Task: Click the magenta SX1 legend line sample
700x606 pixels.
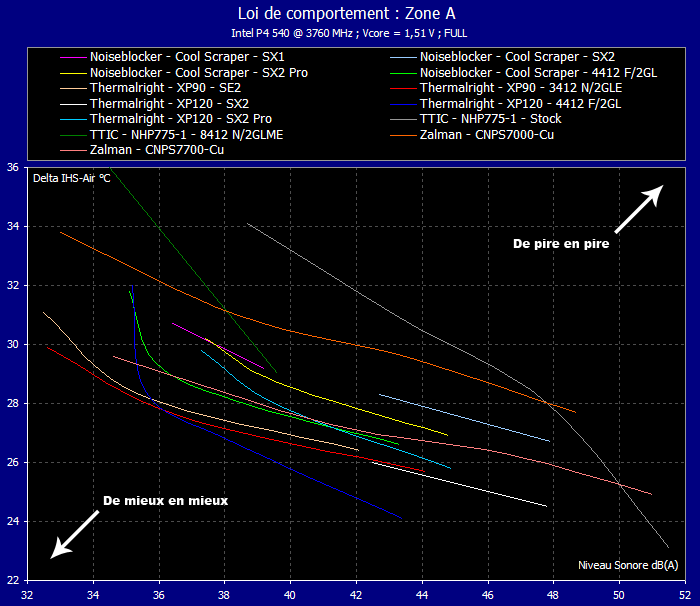Action: coord(73,58)
